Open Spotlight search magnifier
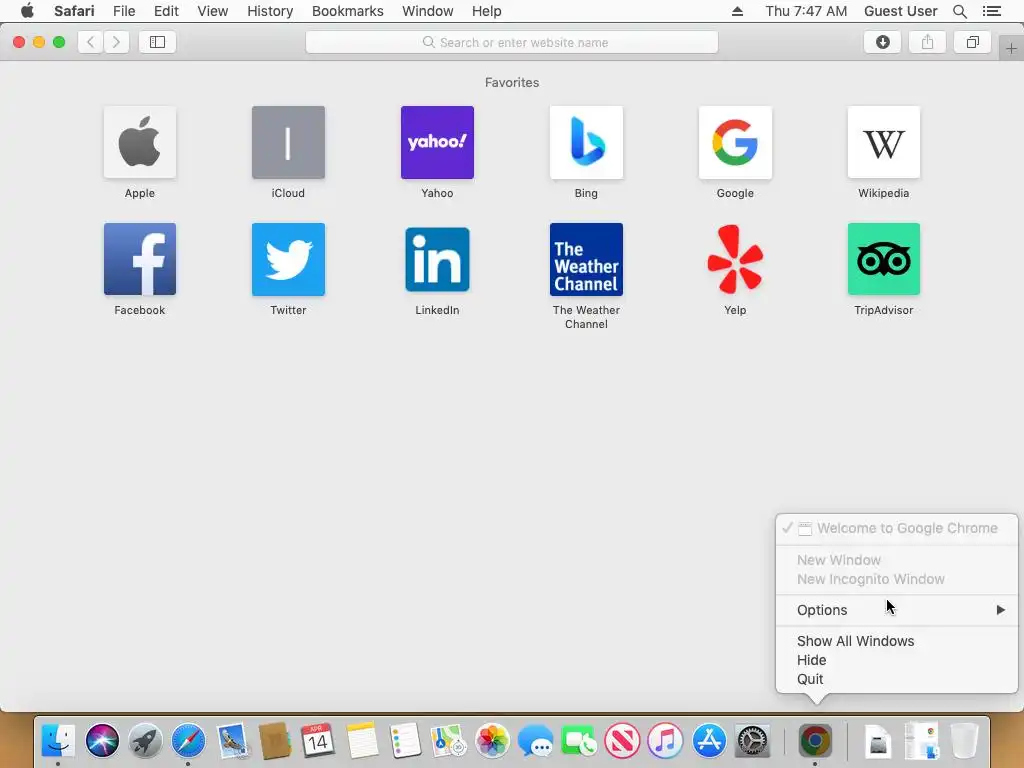The width and height of the screenshot is (1024, 768). coord(959,11)
